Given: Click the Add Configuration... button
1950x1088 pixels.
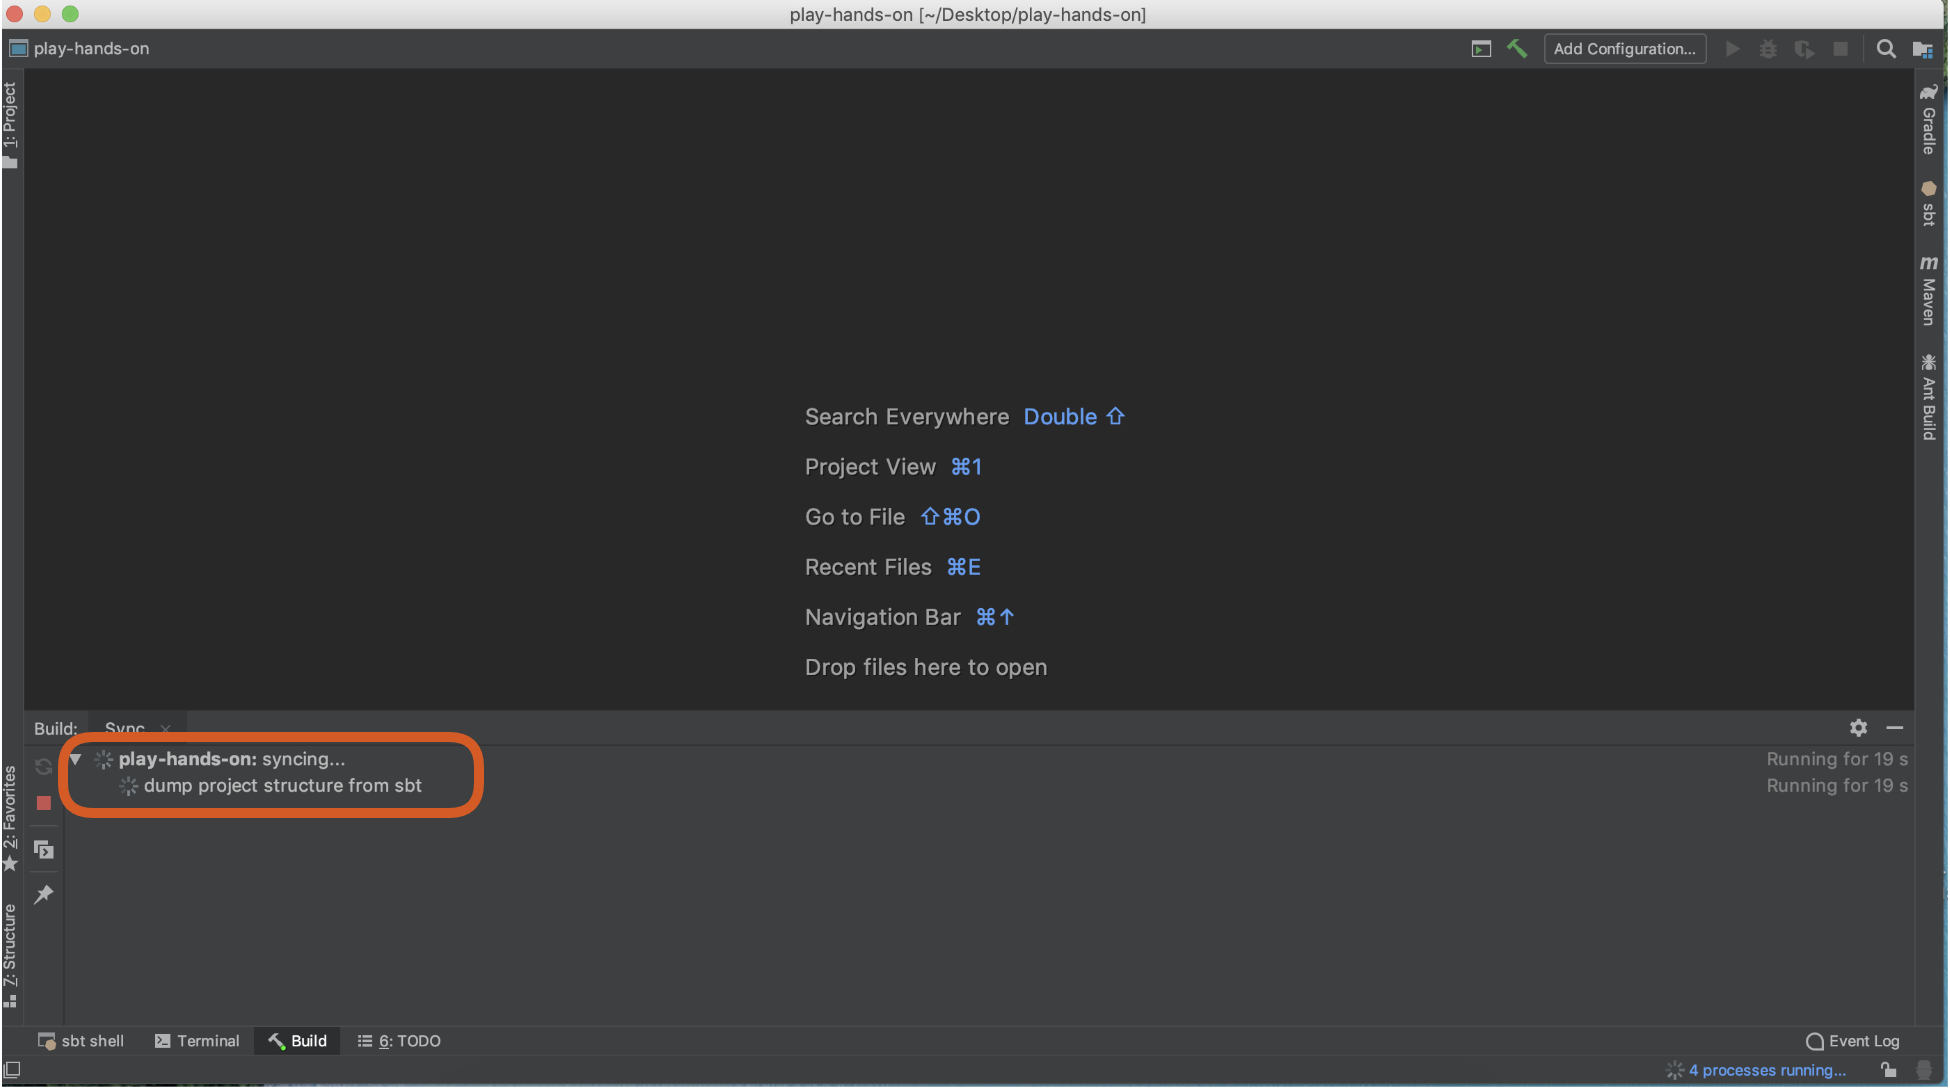Looking at the screenshot, I should (1624, 48).
